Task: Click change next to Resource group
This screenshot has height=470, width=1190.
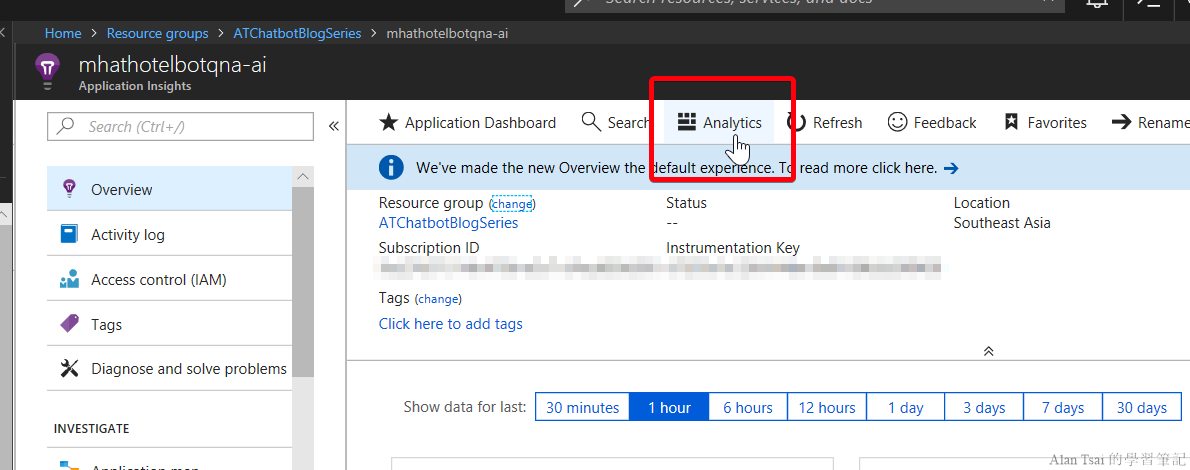Action: click(x=512, y=204)
